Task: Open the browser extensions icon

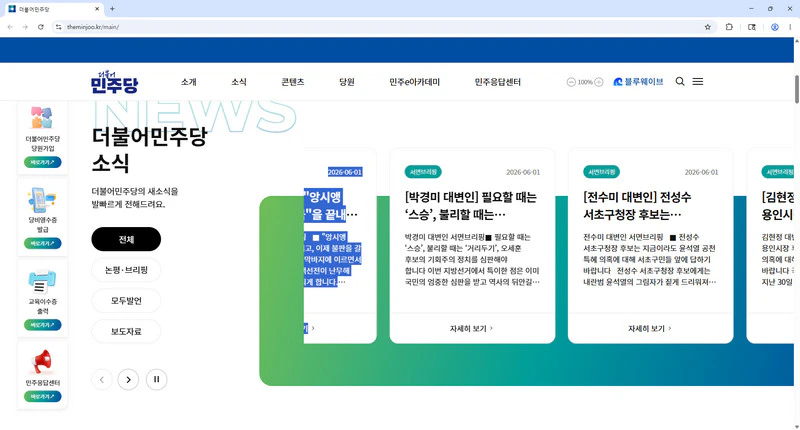Action: pos(729,27)
